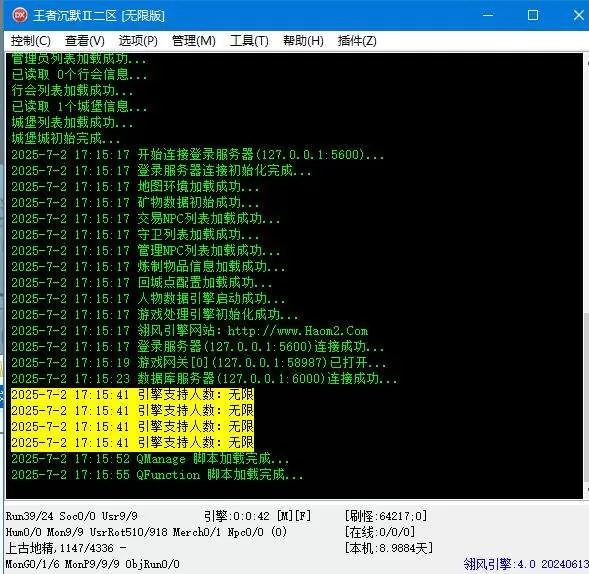This screenshot has height=574, width=589.
Task: Close the 王者沉默II二区 window
Action: tap(578, 15)
